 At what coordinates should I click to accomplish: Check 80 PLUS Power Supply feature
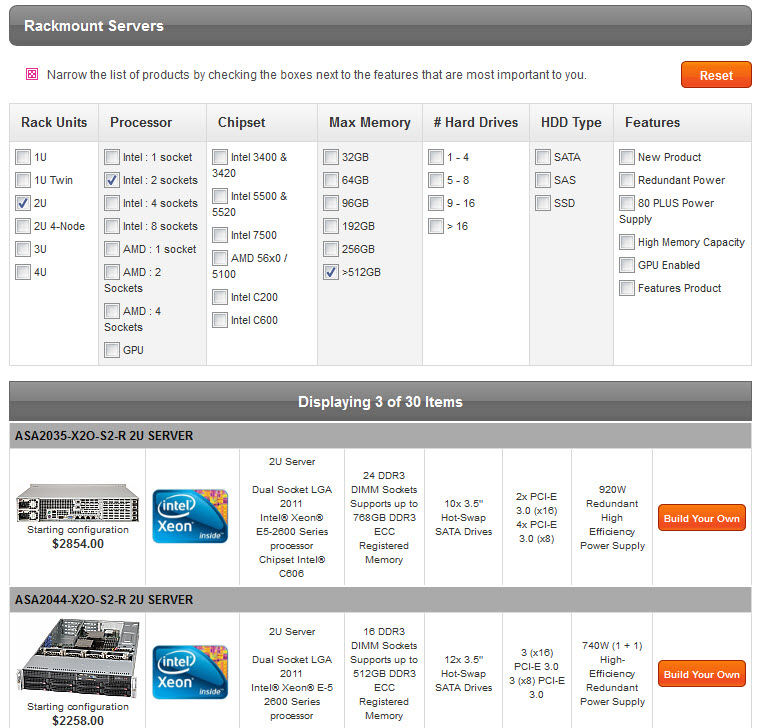point(627,203)
